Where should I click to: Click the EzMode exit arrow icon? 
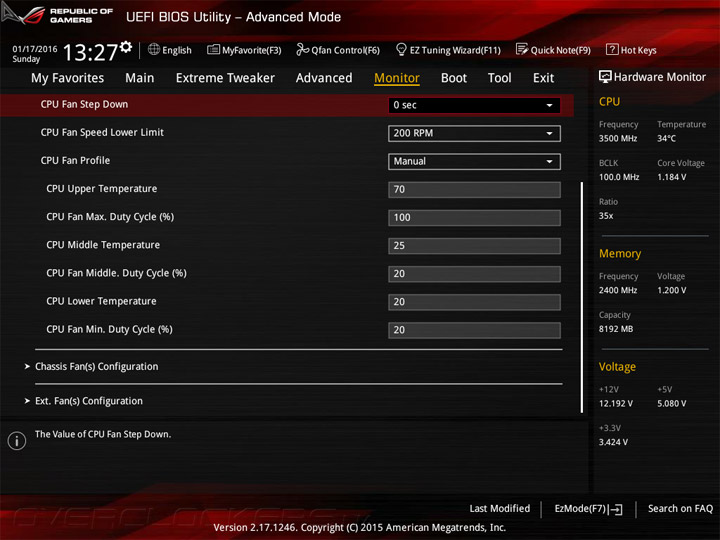(615, 509)
